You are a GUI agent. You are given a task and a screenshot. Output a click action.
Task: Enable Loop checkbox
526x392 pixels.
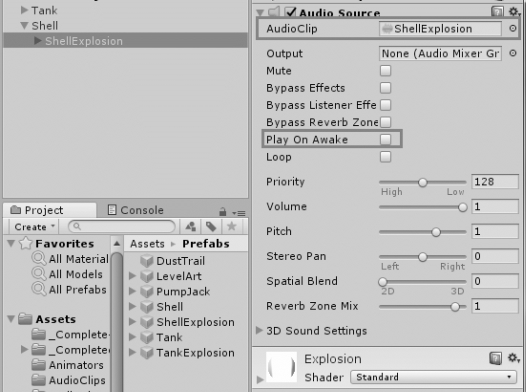[x=385, y=157]
